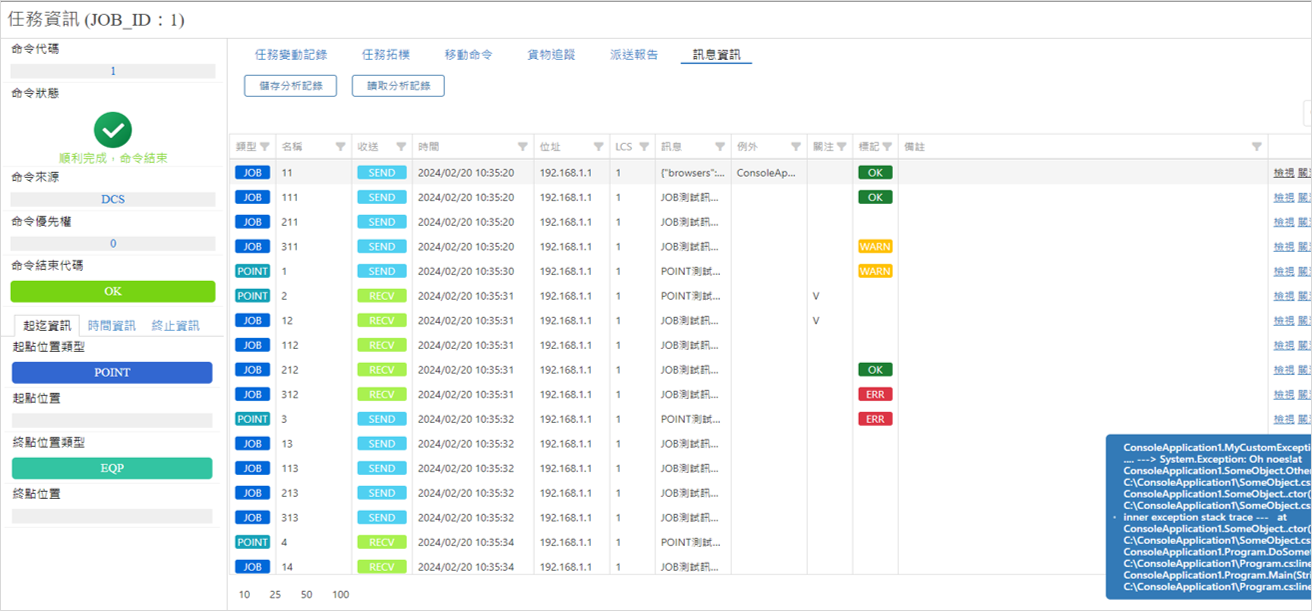Open the 類型 column filter icon
The height and width of the screenshot is (611, 1312).
[x=265, y=147]
